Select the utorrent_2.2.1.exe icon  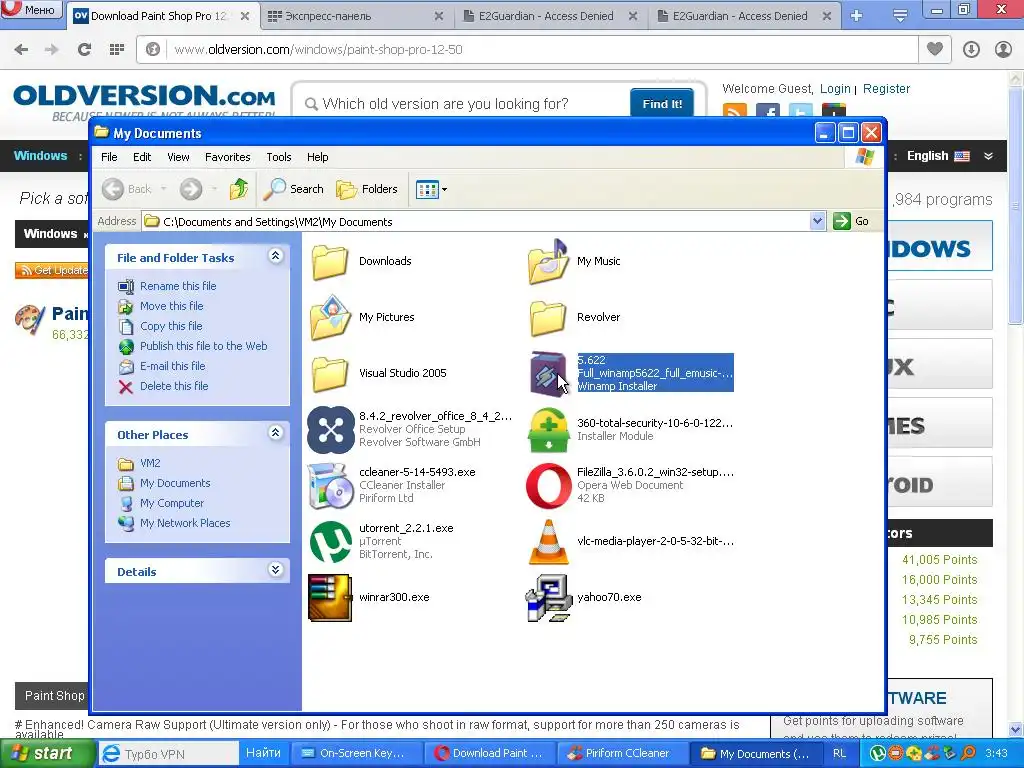click(x=330, y=541)
